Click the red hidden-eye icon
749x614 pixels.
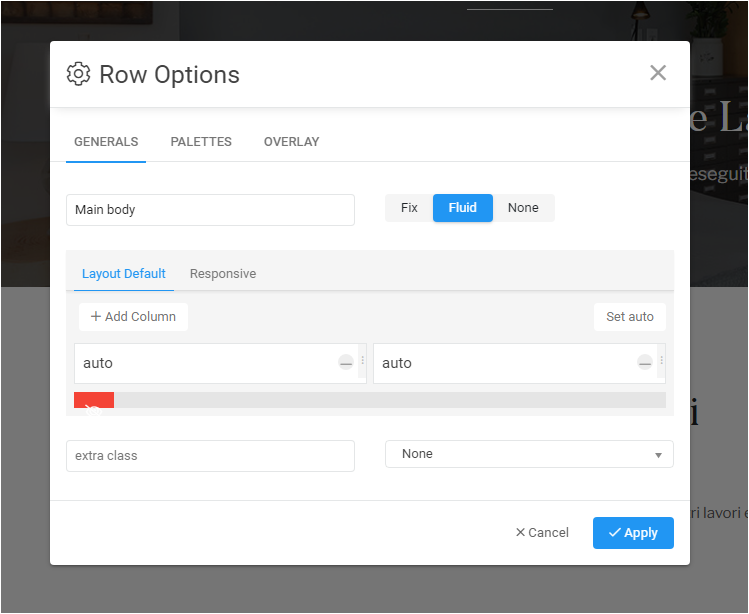94,403
